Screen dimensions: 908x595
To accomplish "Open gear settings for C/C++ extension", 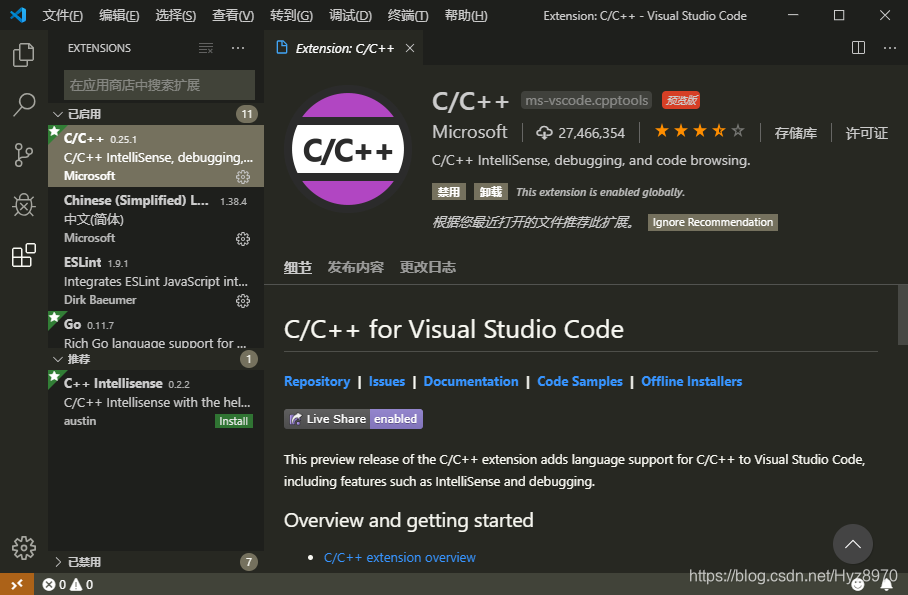I will (243, 177).
